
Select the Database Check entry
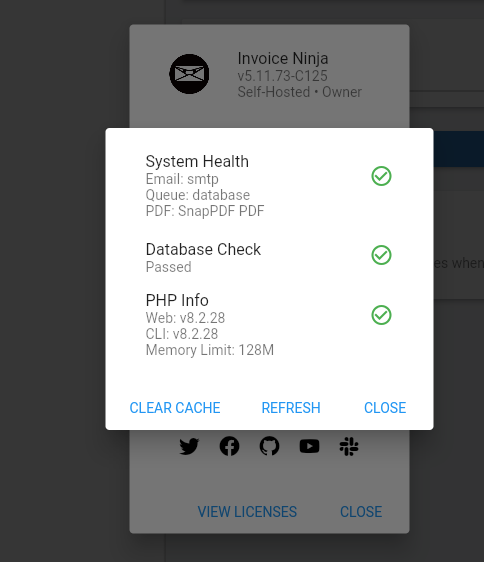point(269,258)
